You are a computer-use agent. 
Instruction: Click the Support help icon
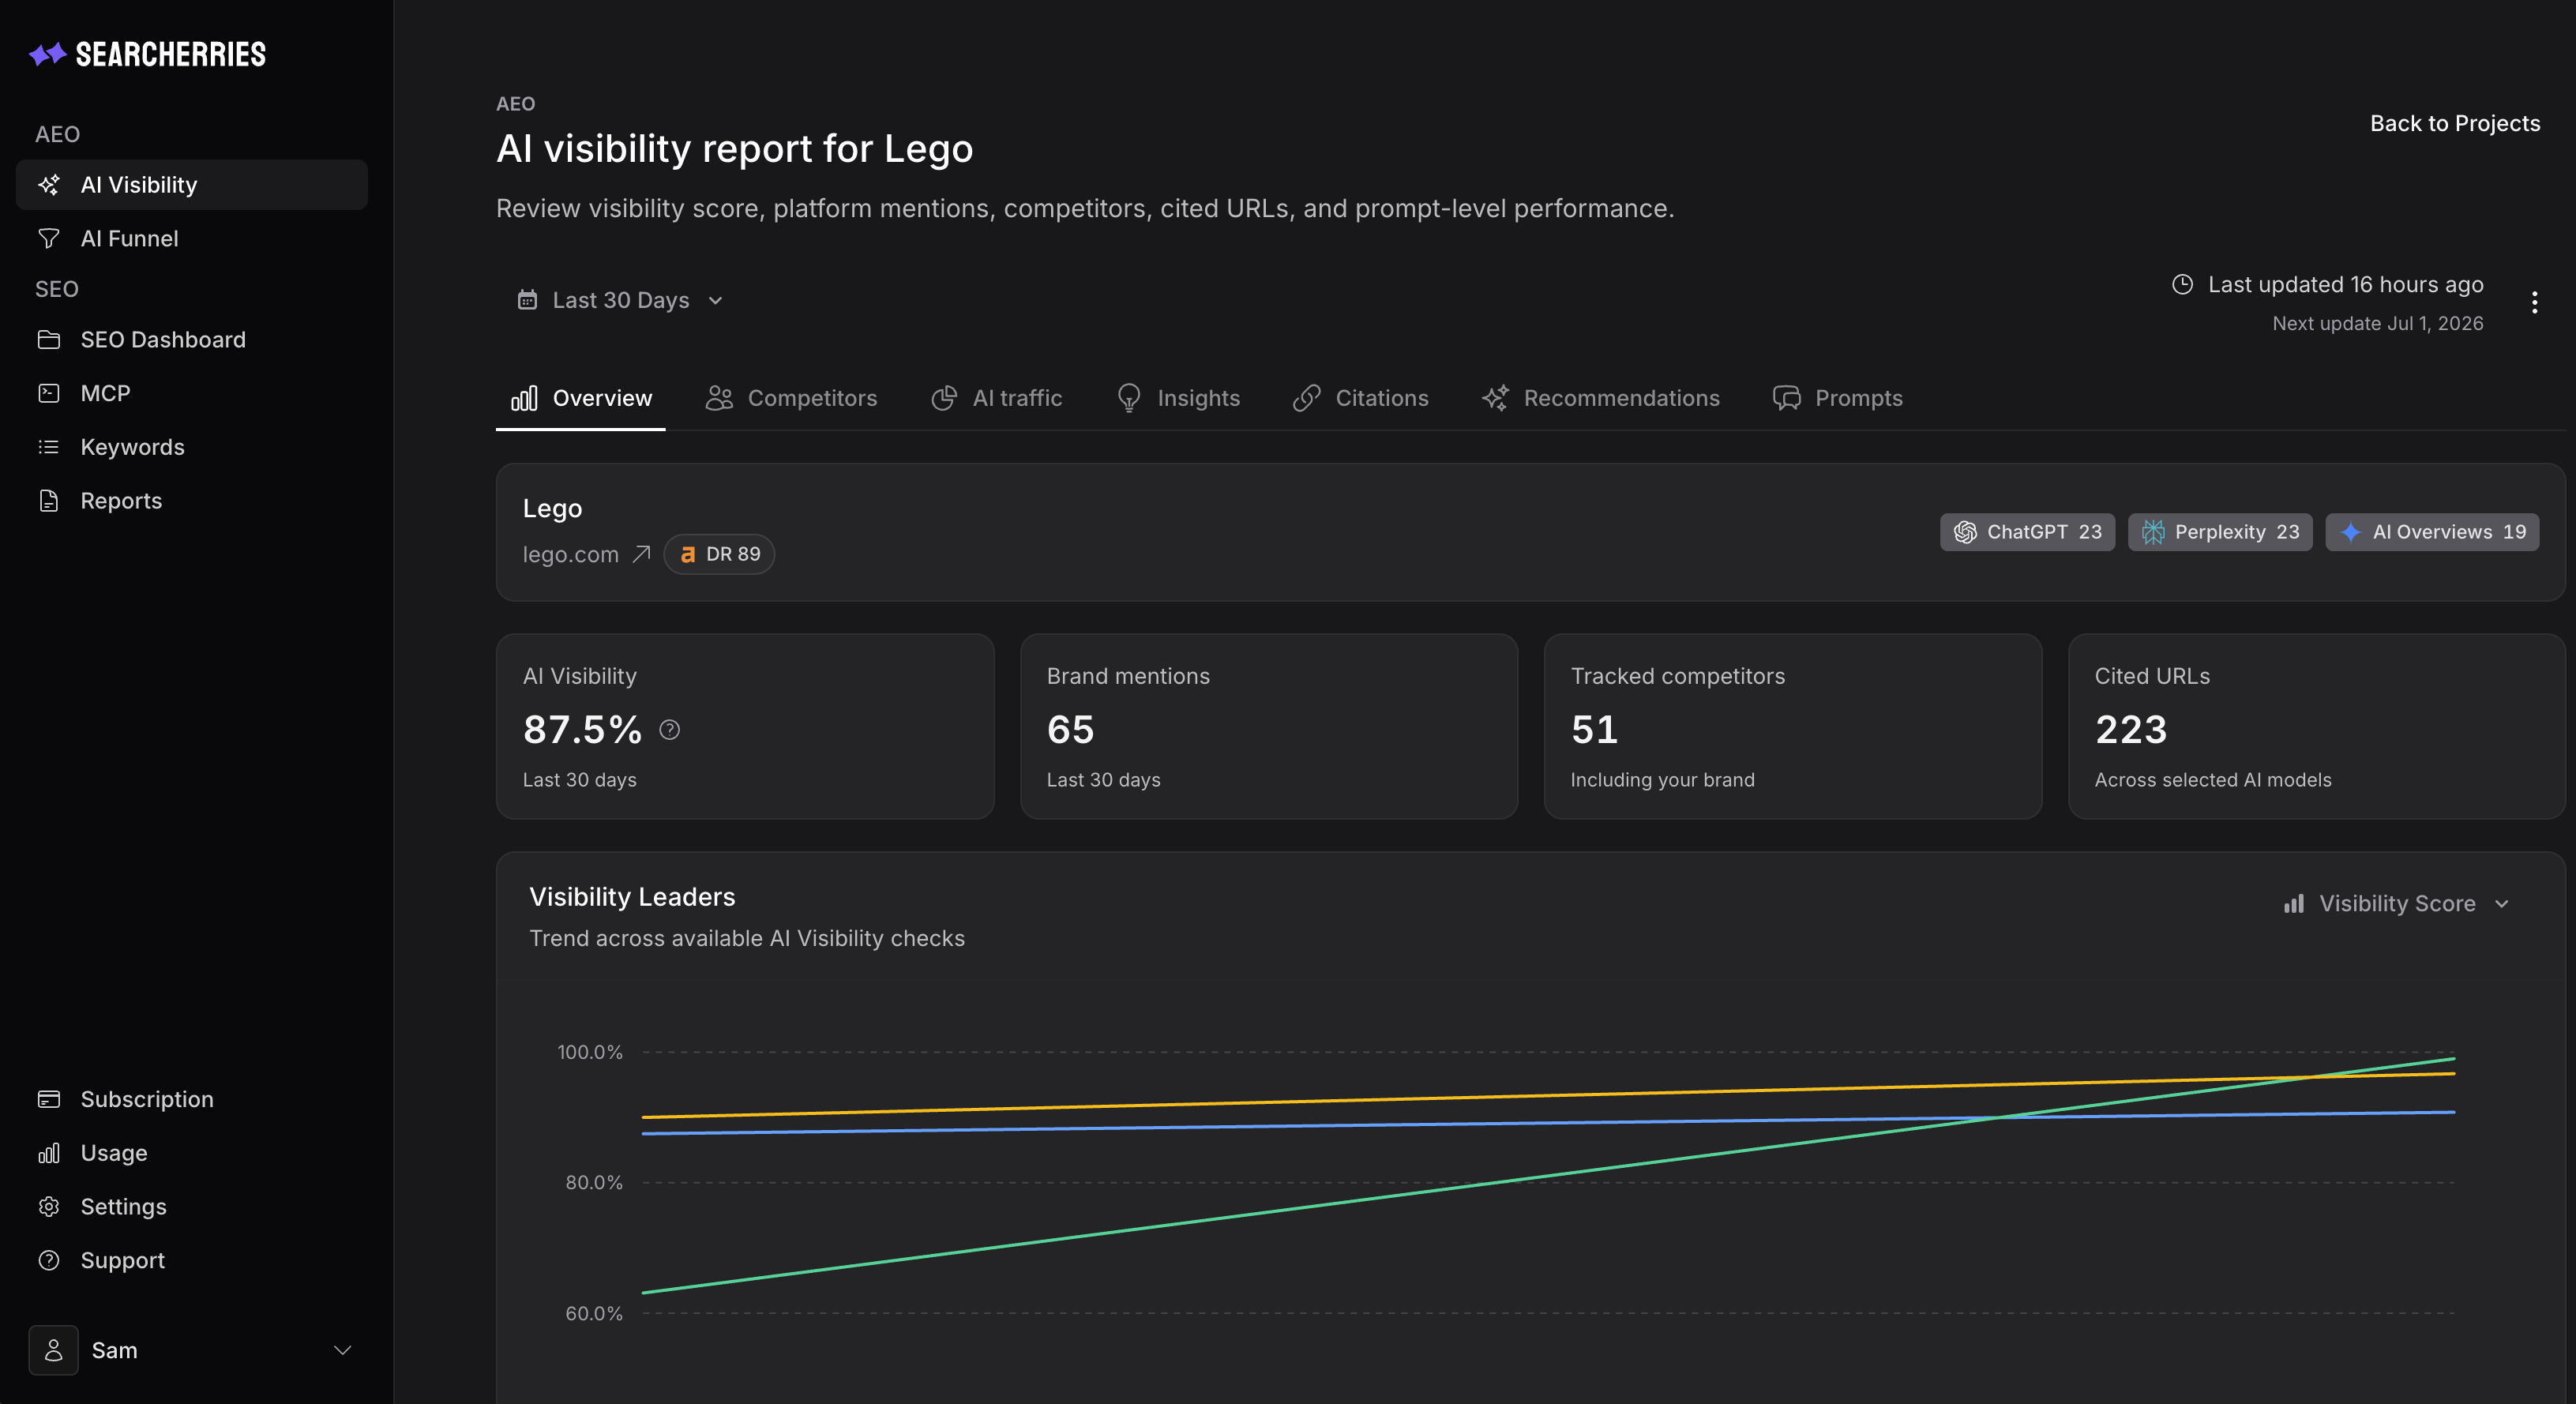click(x=49, y=1261)
